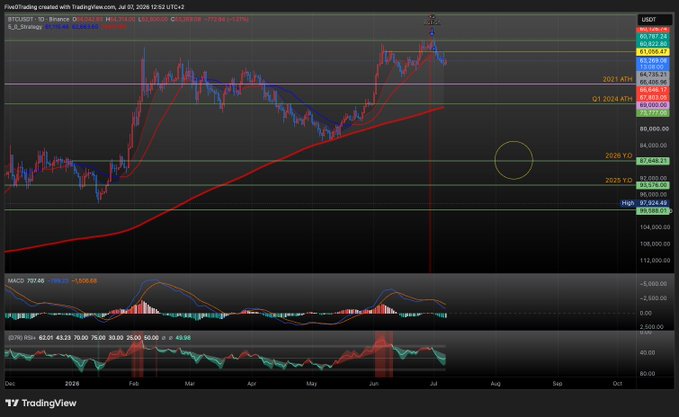679x417 pixels.
Task: Click the High 97,924.49 price label
Action: (x=644, y=203)
